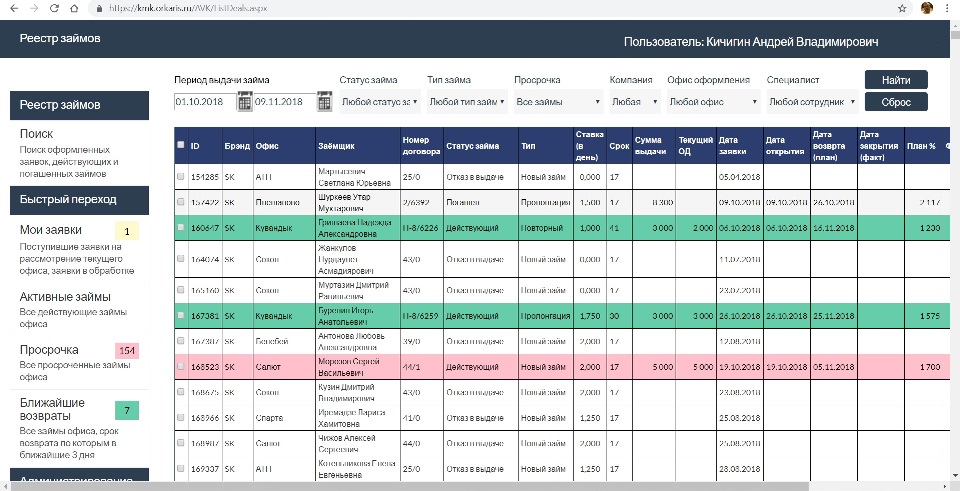Go back in browser history

pos(14,9)
